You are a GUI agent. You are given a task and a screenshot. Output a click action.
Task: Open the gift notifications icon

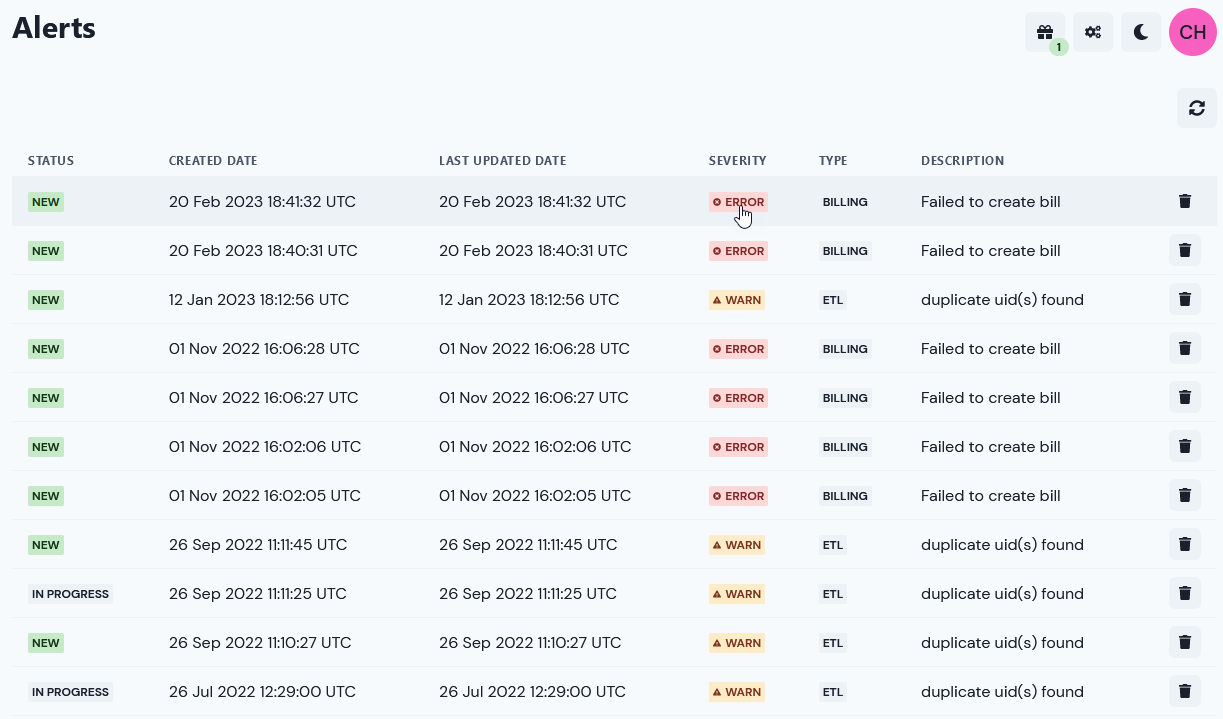point(1045,32)
